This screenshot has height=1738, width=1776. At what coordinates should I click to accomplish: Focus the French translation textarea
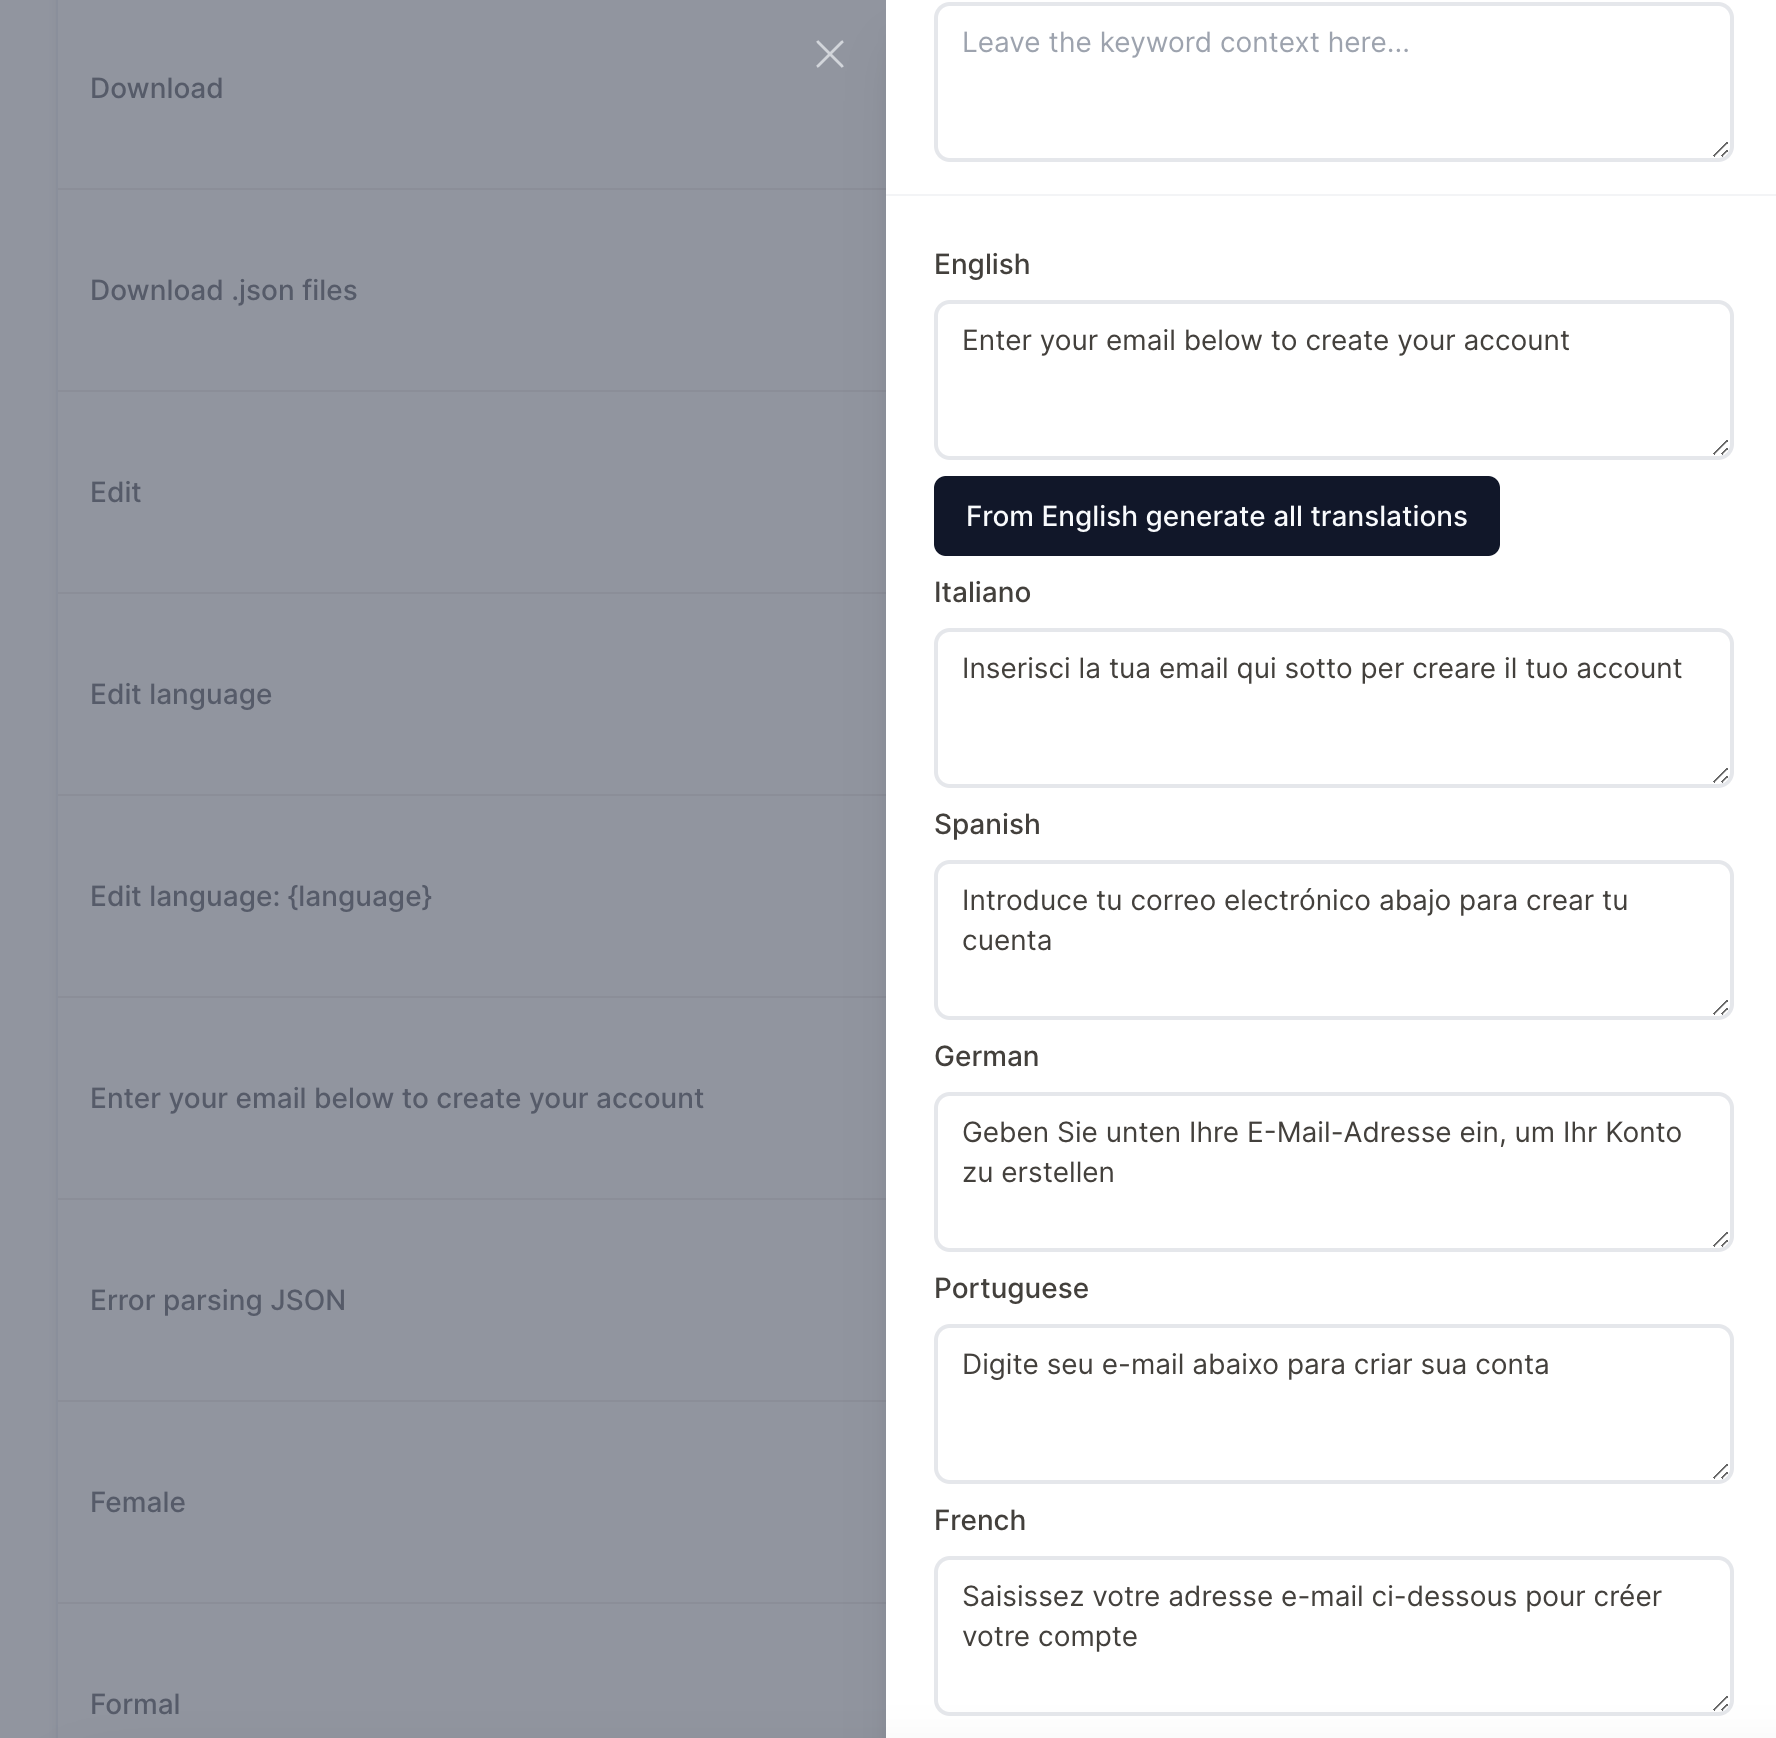pyautogui.click(x=1333, y=1636)
